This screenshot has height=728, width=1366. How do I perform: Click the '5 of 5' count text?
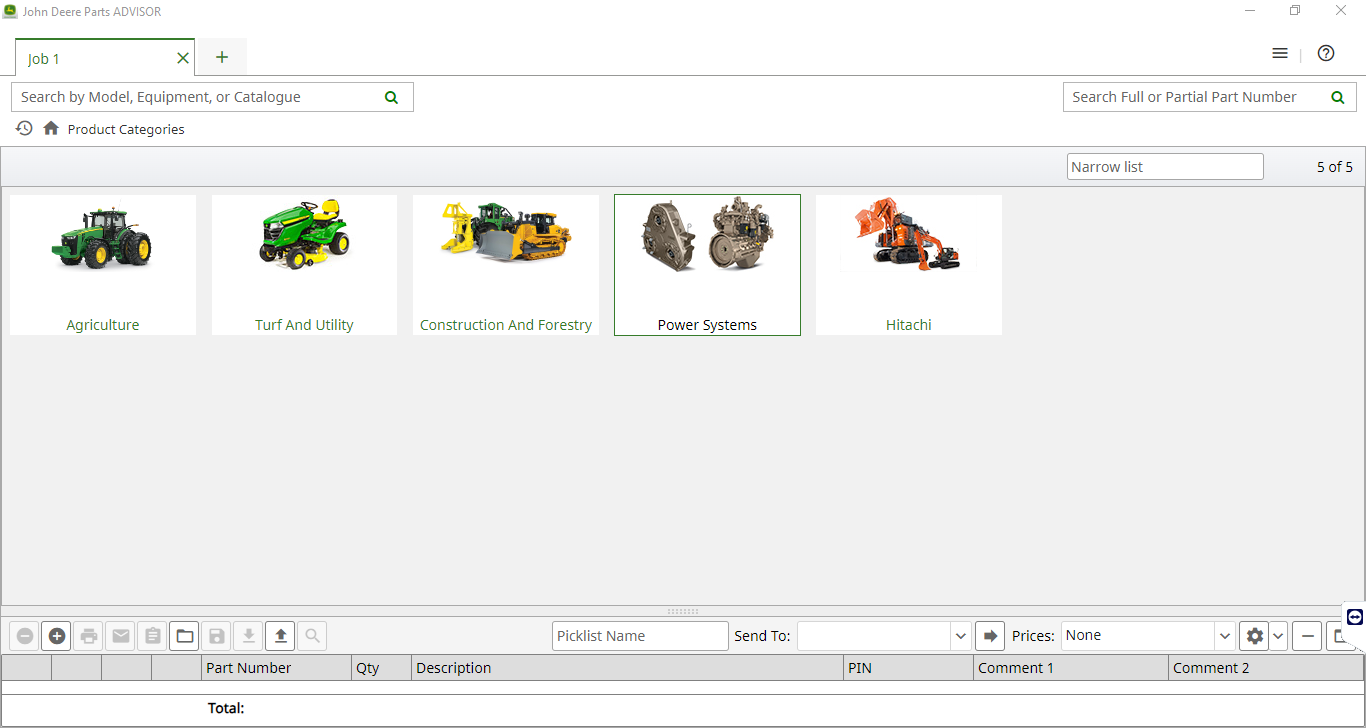point(1334,167)
